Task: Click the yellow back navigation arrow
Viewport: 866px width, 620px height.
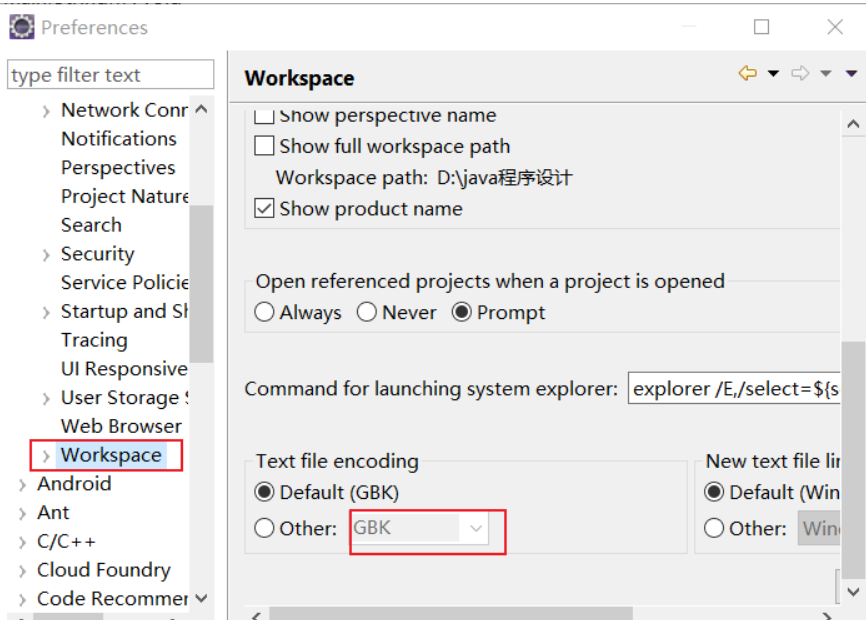Action: coord(748,73)
